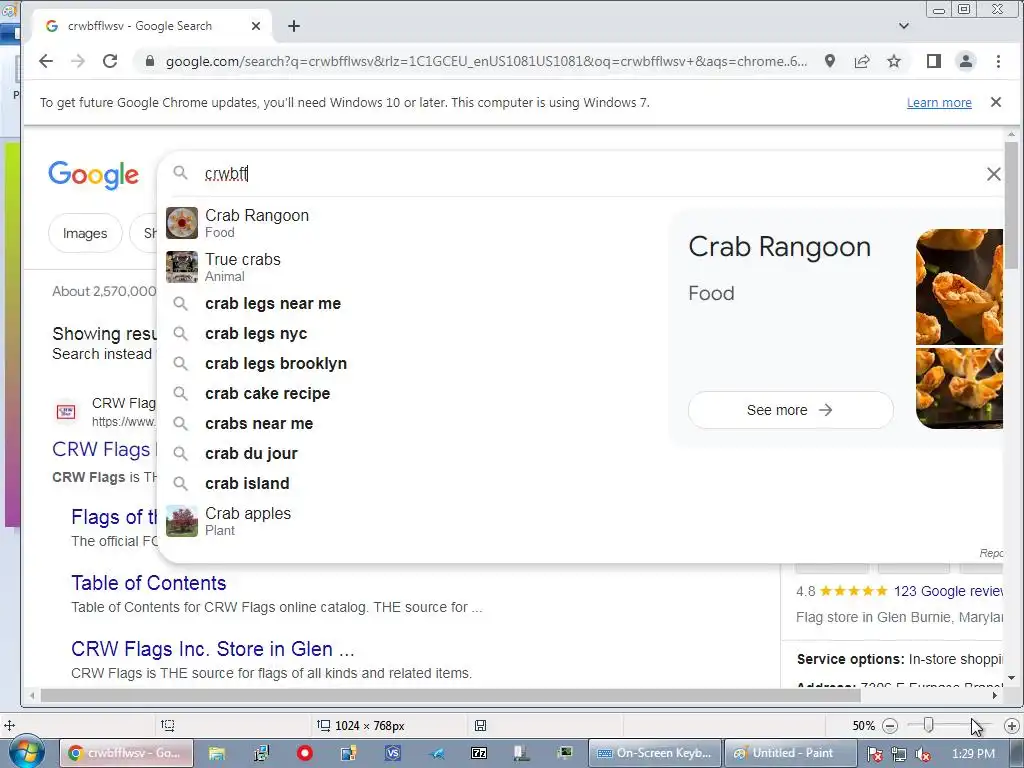Open the Windows Start menu
The image size is (1024, 768).
coord(26,753)
